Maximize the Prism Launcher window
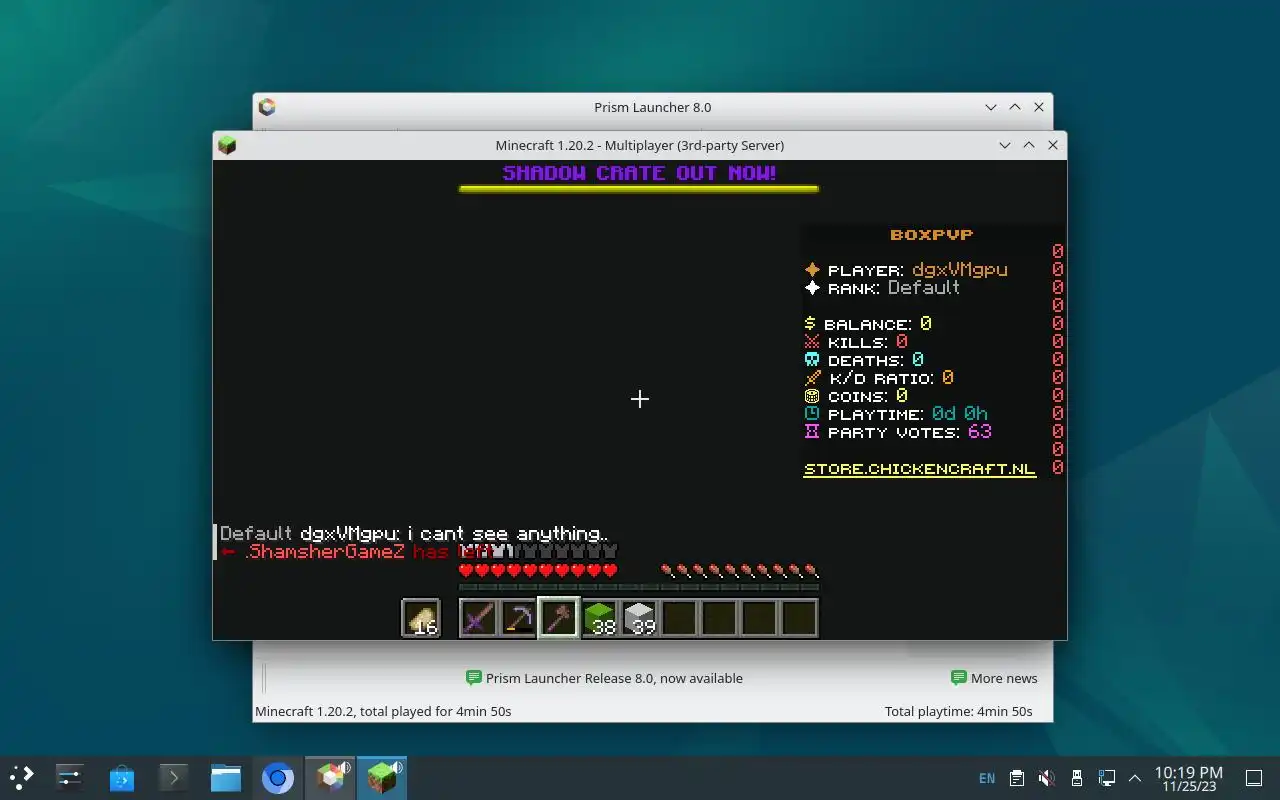This screenshot has height=800, width=1280. click(x=1015, y=107)
